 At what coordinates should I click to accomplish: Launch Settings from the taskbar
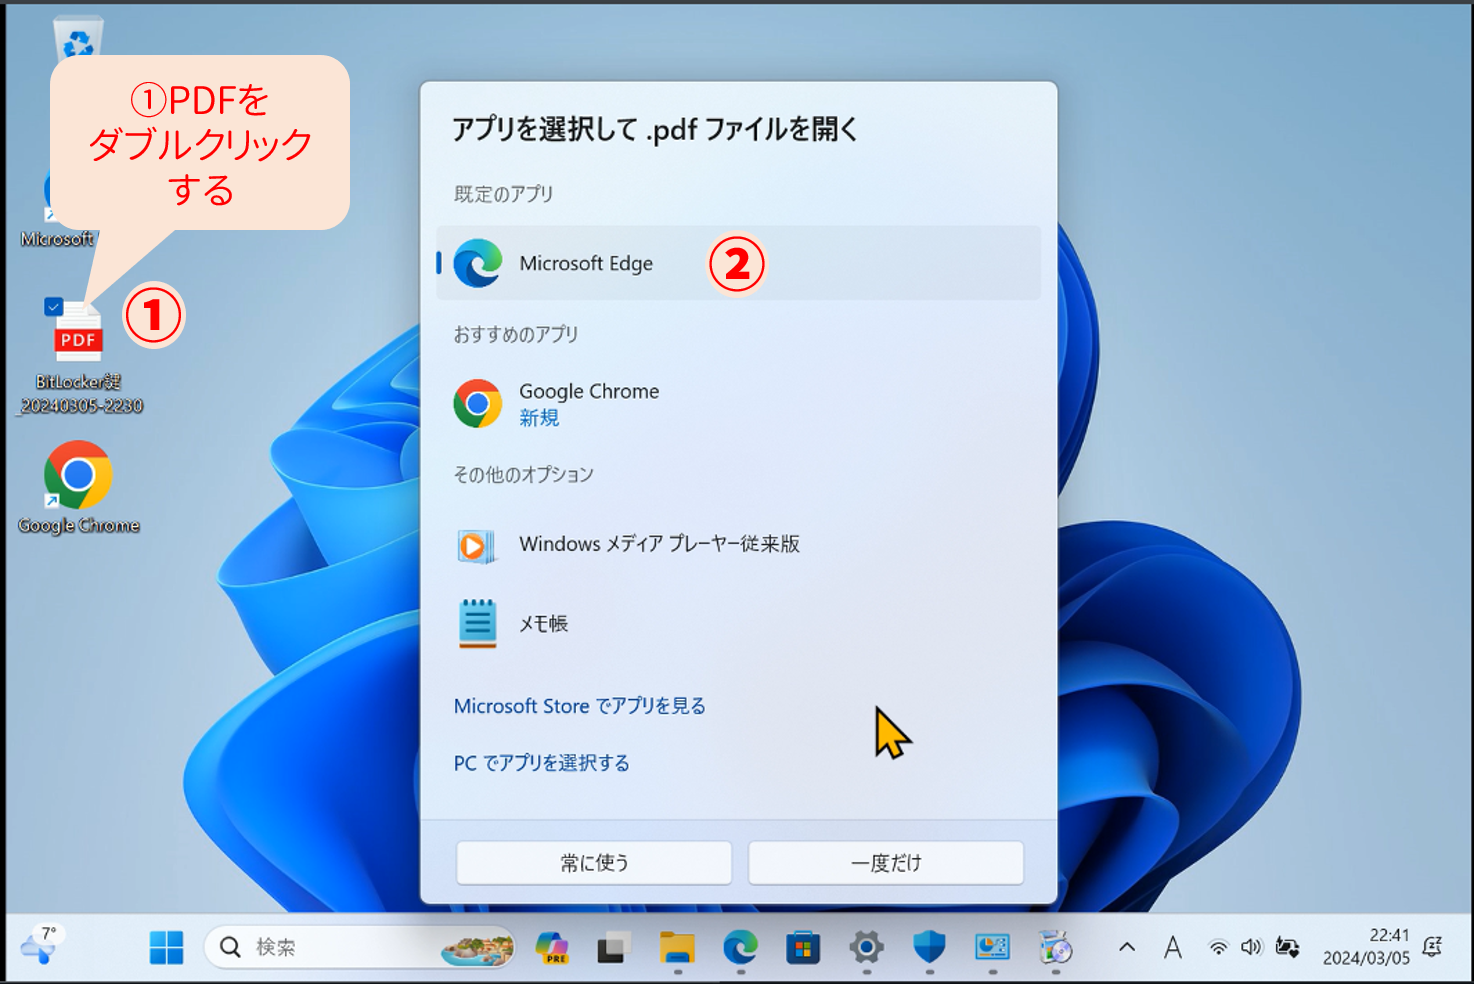click(x=865, y=947)
